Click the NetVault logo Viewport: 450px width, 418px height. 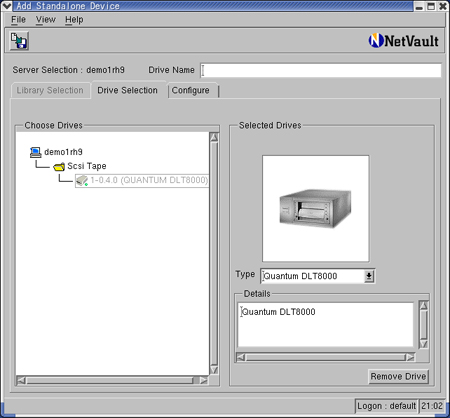403,41
